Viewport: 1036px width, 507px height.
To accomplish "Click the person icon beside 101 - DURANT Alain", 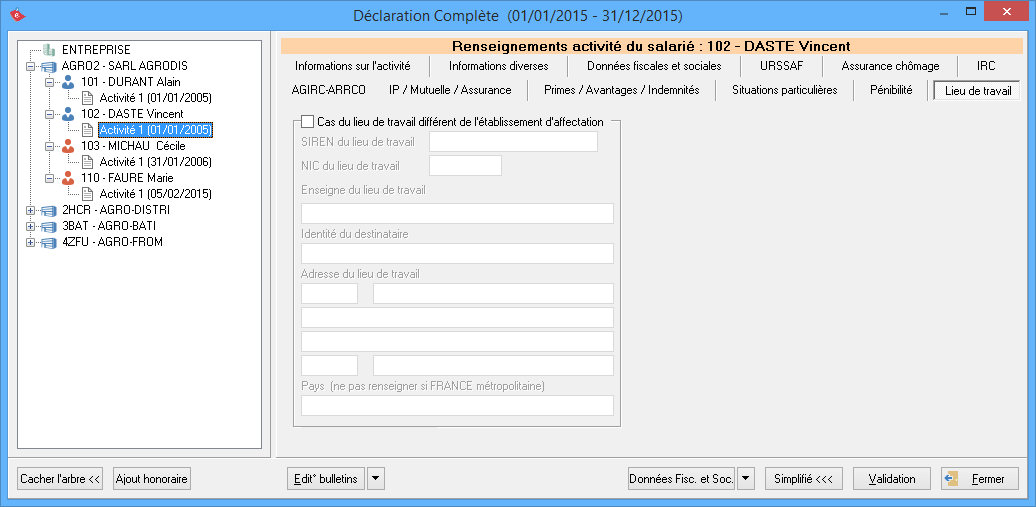I will tap(68, 82).
